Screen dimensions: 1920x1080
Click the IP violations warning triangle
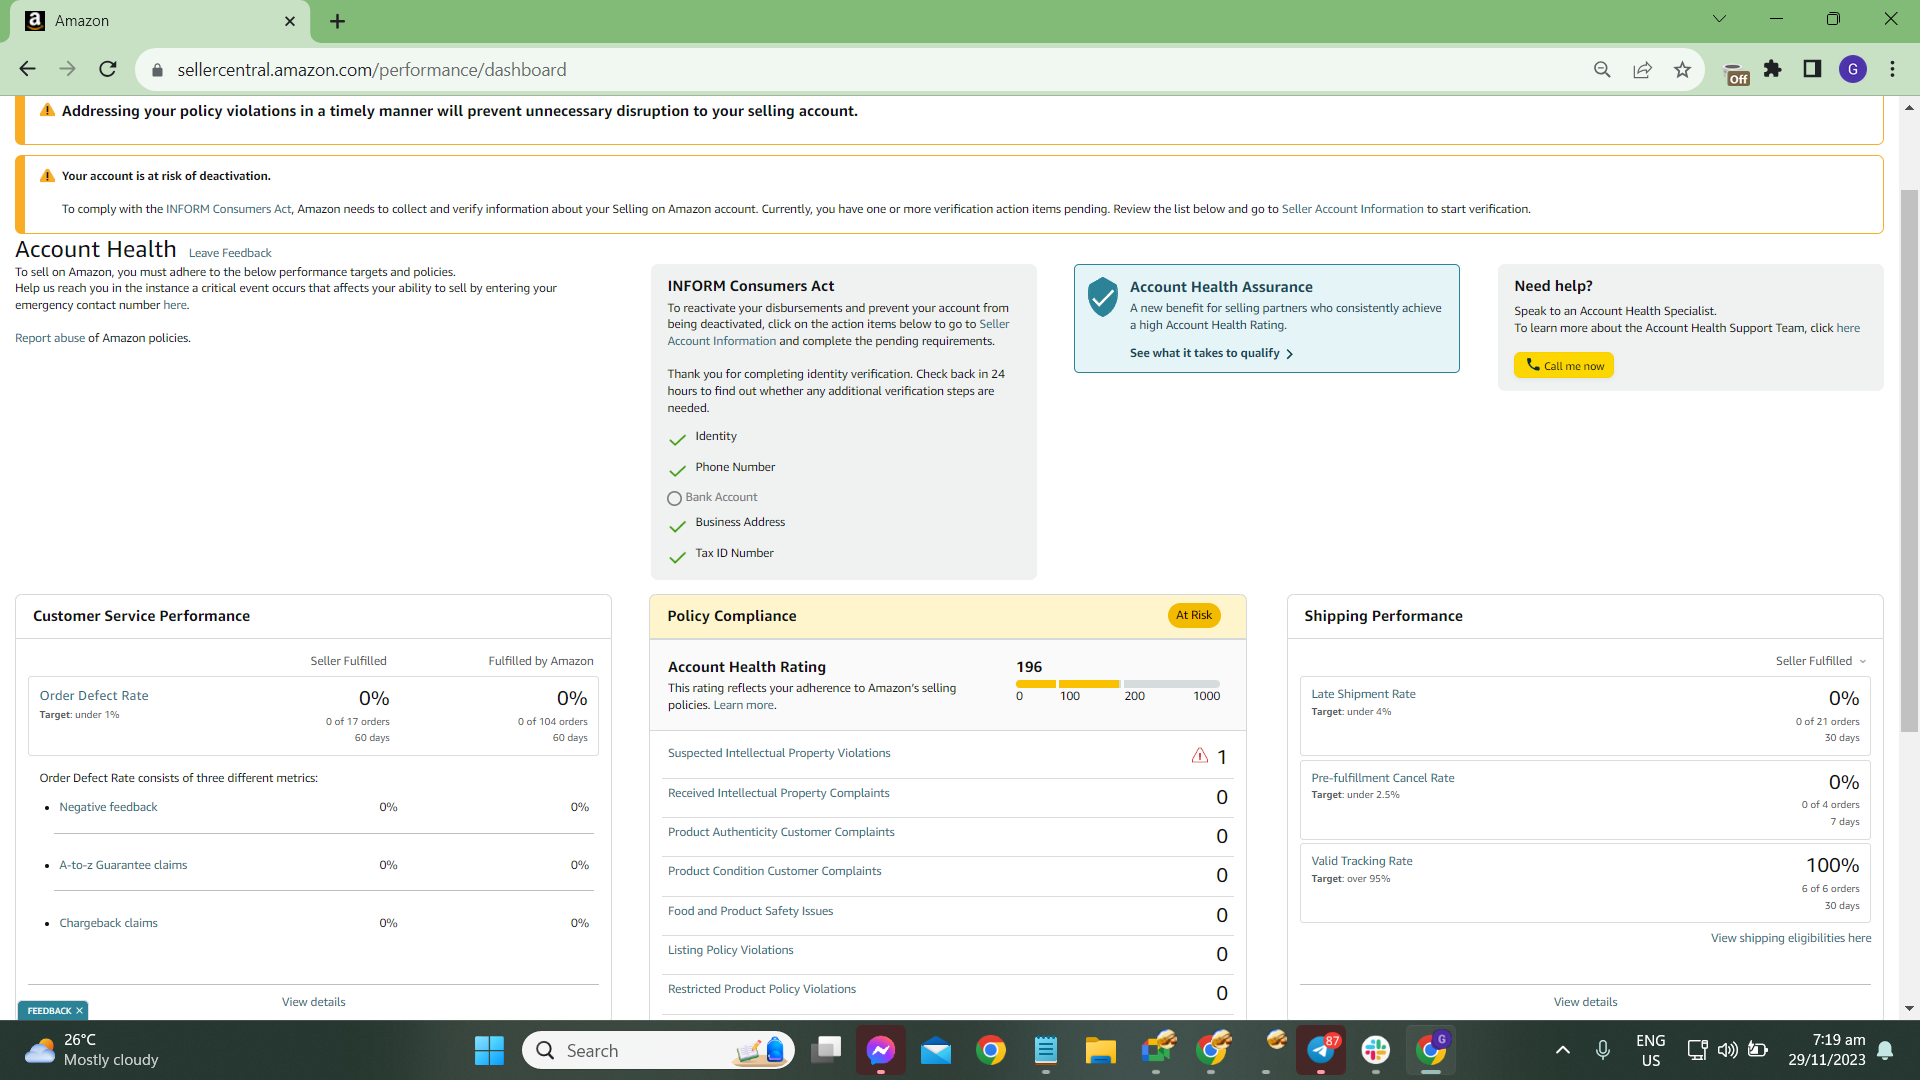click(x=1200, y=755)
